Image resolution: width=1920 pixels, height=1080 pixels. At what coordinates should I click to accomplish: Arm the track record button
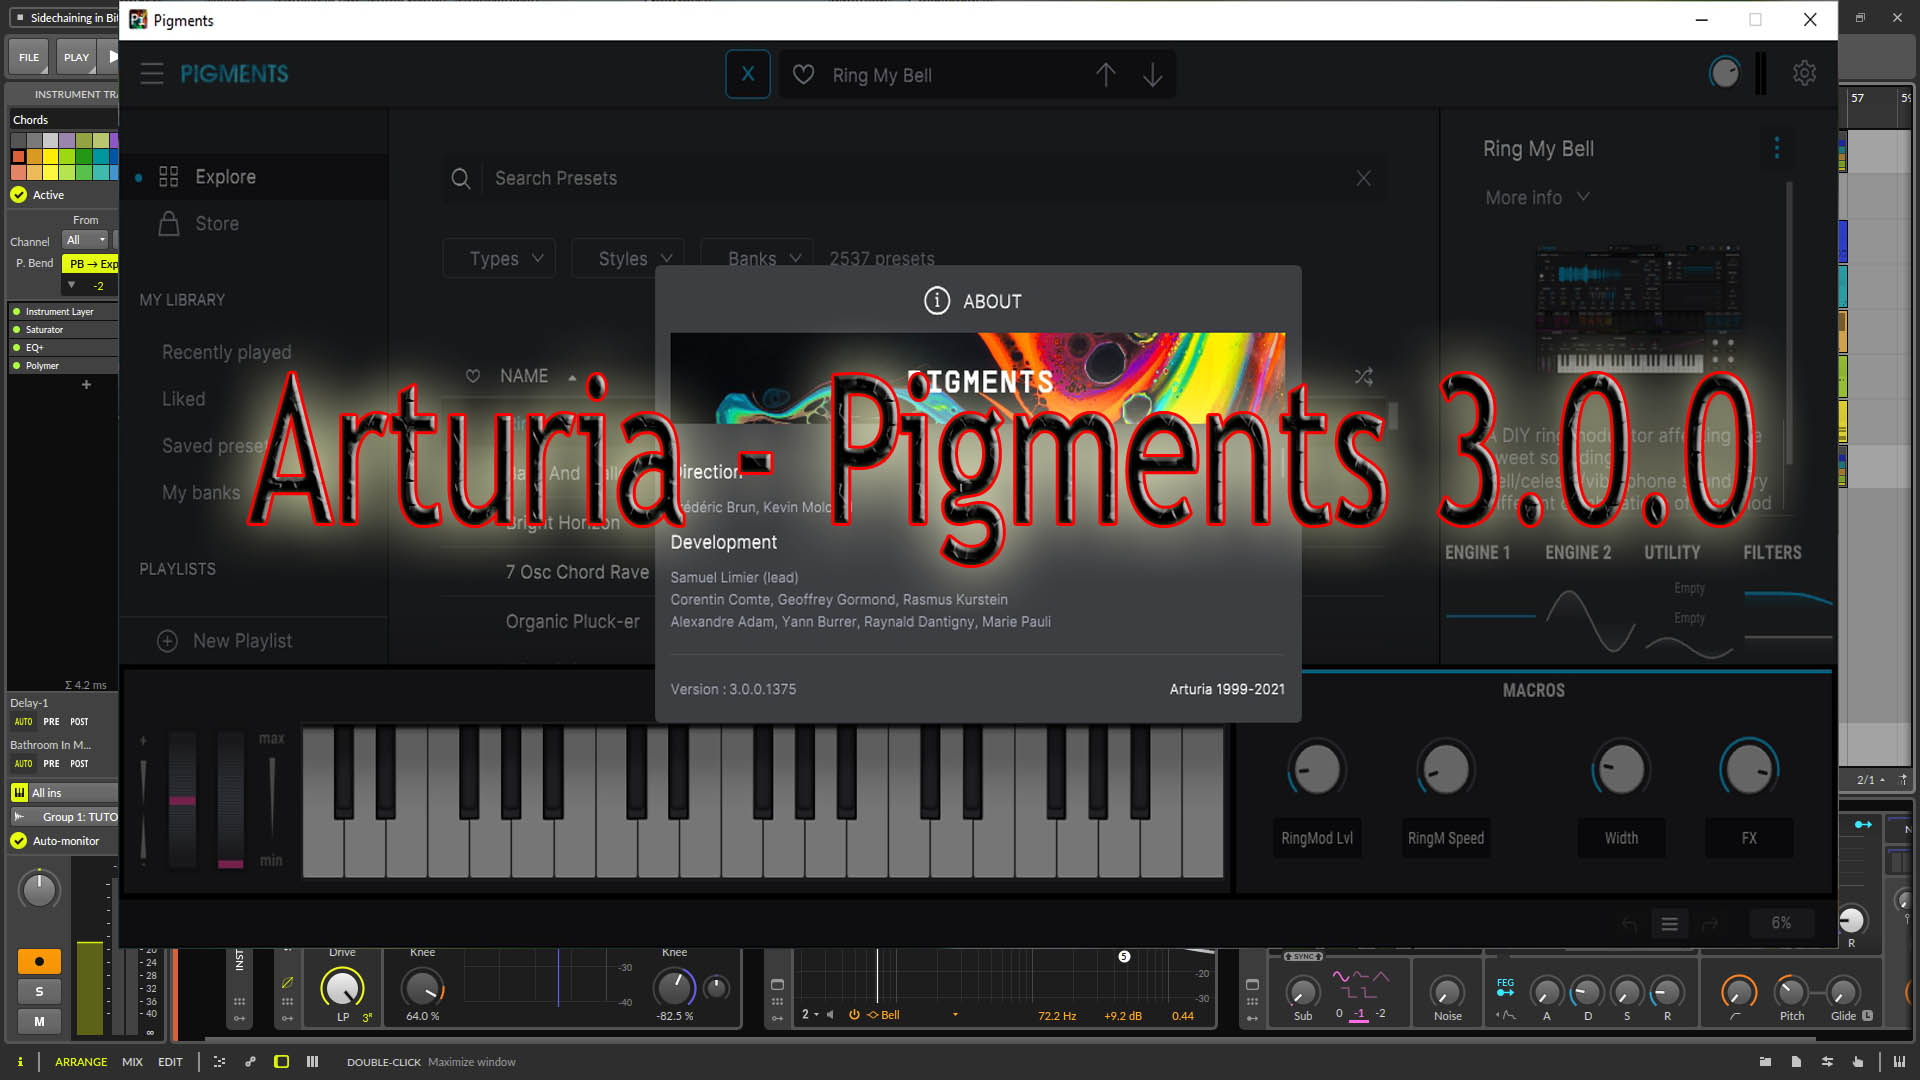[x=39, y=962]
